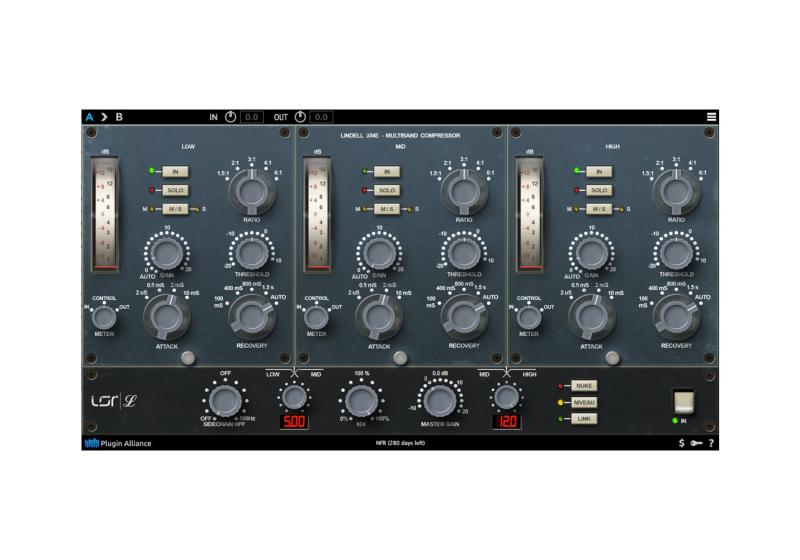
Task: Click the LOW band ATTACK knob
Action: pos(167,317)
